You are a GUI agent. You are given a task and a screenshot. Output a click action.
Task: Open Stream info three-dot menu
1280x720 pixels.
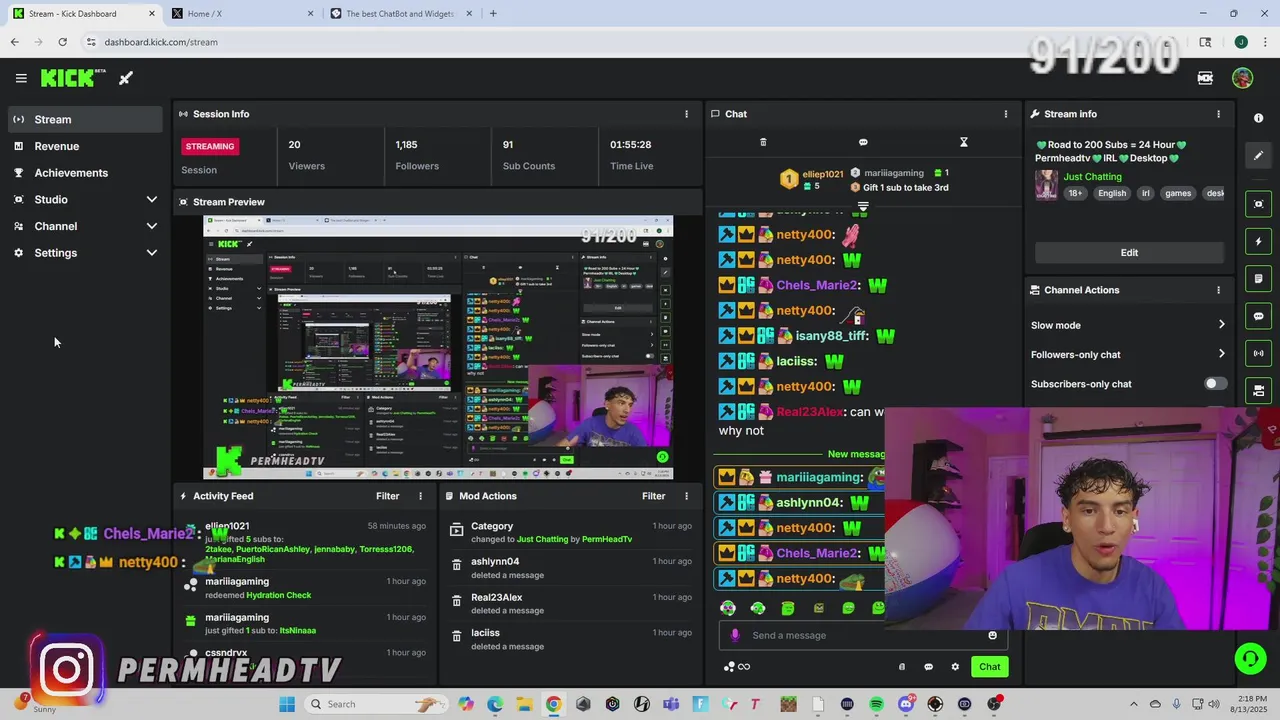(1218, 114)
